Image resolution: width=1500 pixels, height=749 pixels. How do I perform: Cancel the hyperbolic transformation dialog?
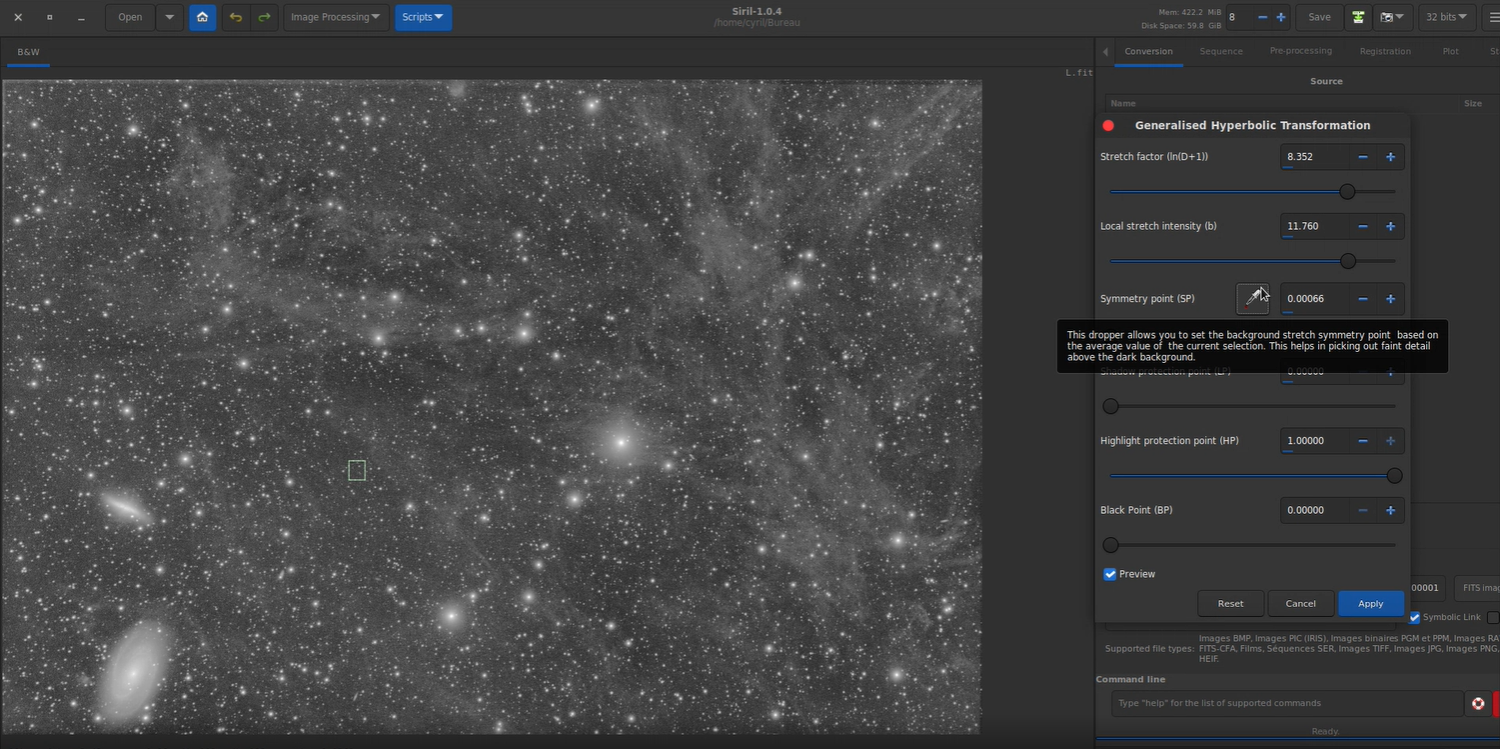tap(1301, 603)
